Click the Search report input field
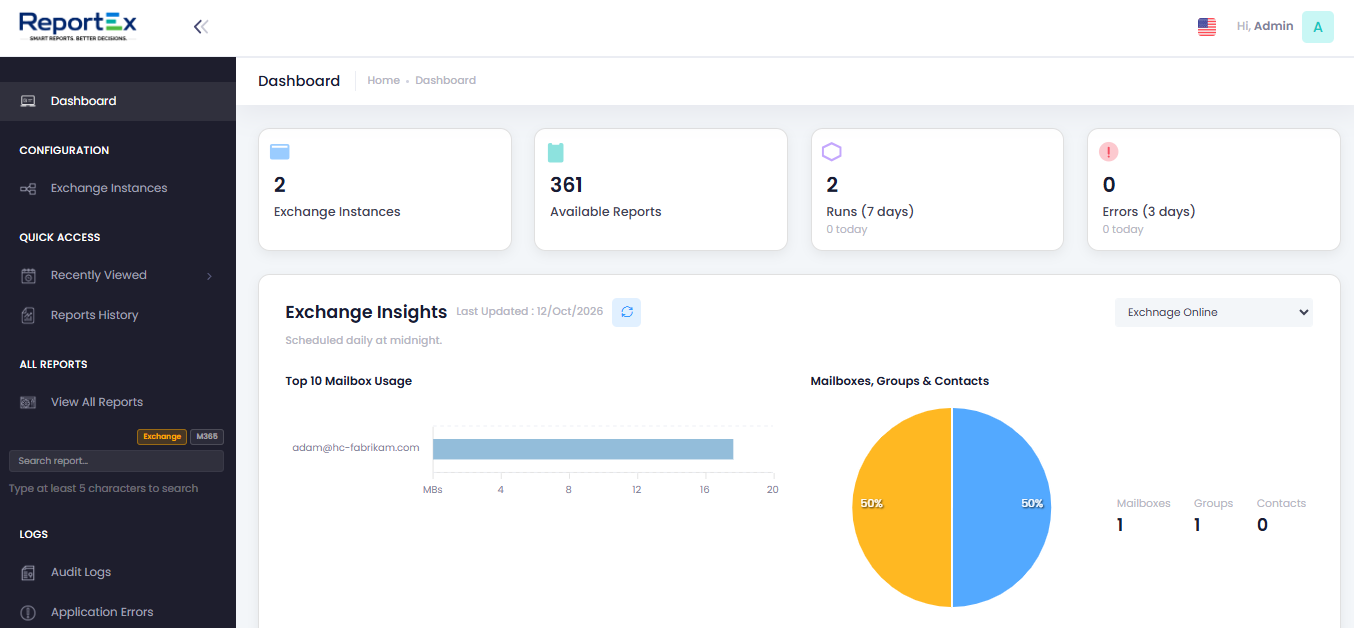The image size is (1354, 628). click(x=116, y=461)
